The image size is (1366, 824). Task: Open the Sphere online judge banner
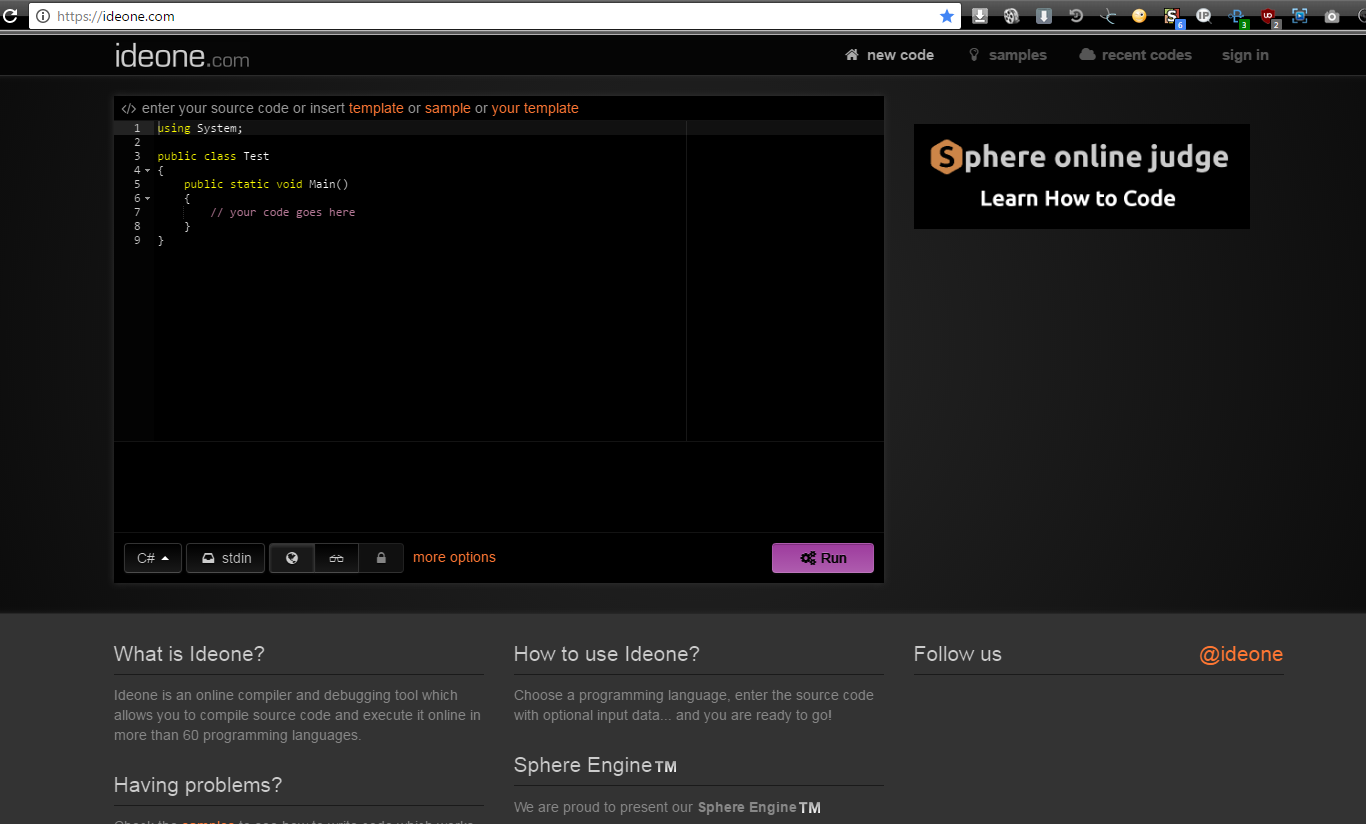[x=1081, y=177]
